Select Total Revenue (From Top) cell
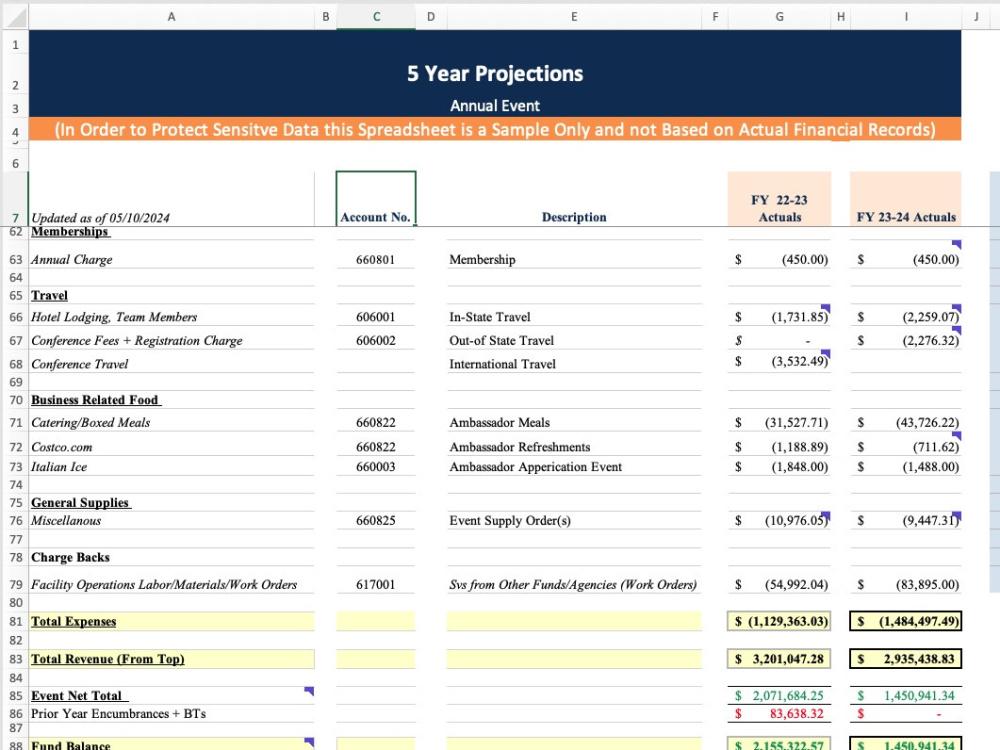 (x=172, y=659)
